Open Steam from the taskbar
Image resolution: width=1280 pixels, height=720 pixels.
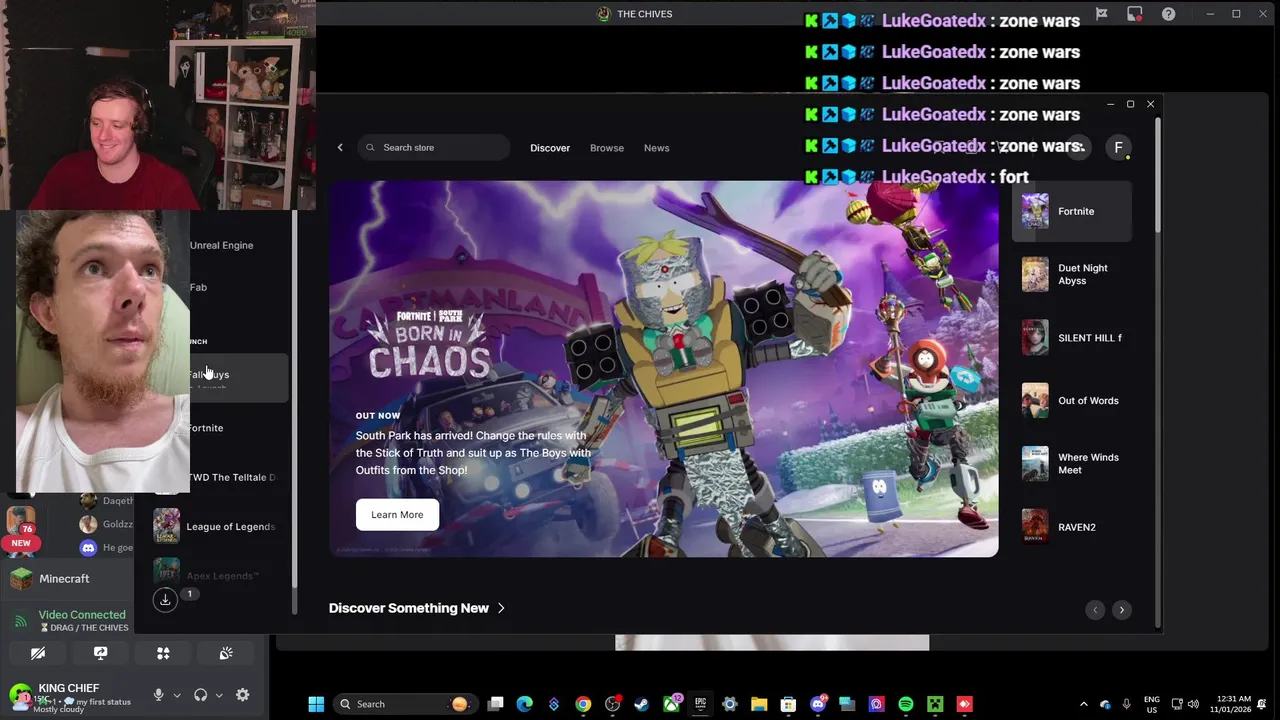point(641,704)
